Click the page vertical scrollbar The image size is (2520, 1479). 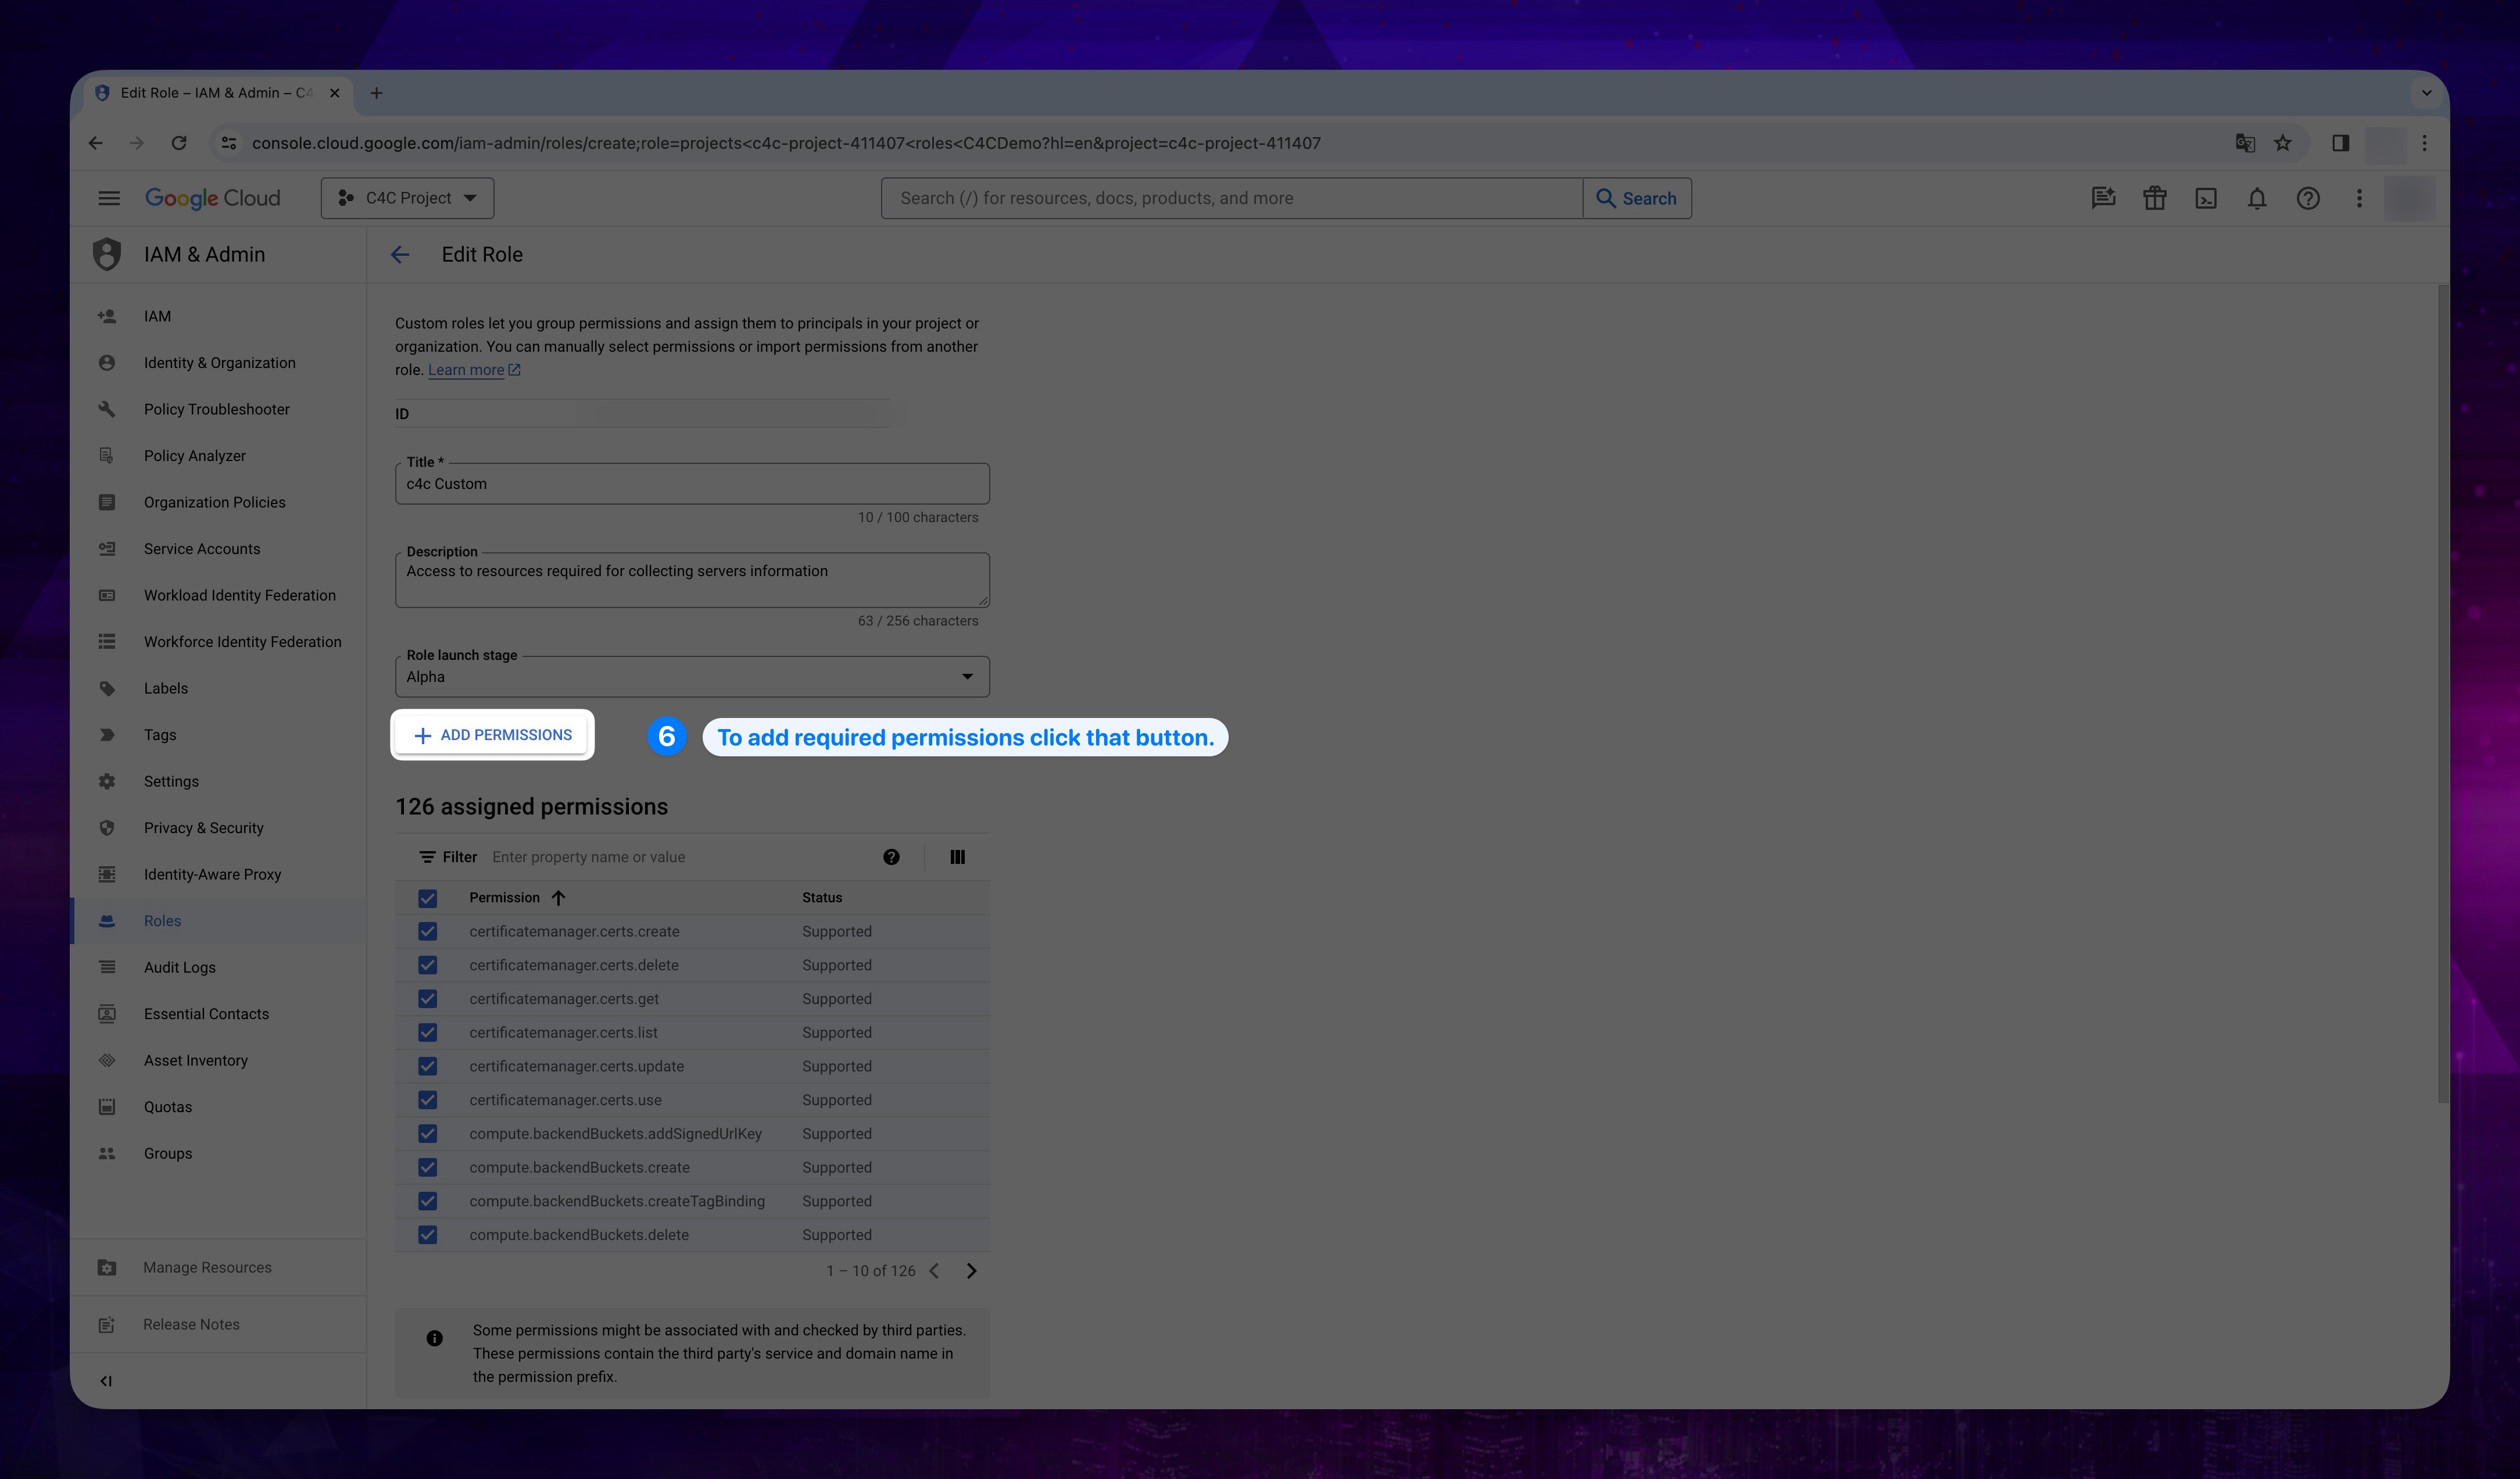(x=2443, y=694)
